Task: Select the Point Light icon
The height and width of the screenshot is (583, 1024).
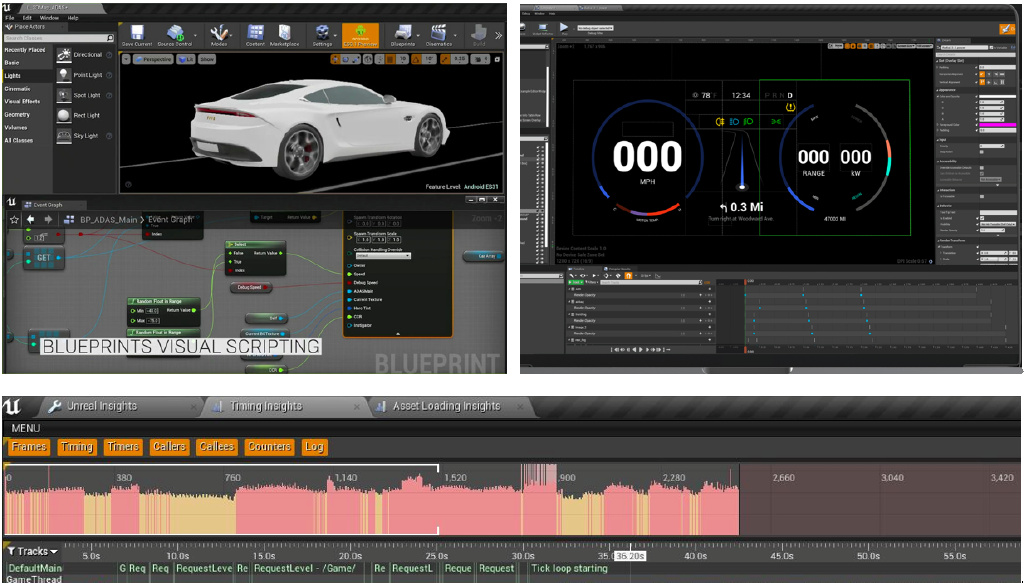Action: (64, 75)
